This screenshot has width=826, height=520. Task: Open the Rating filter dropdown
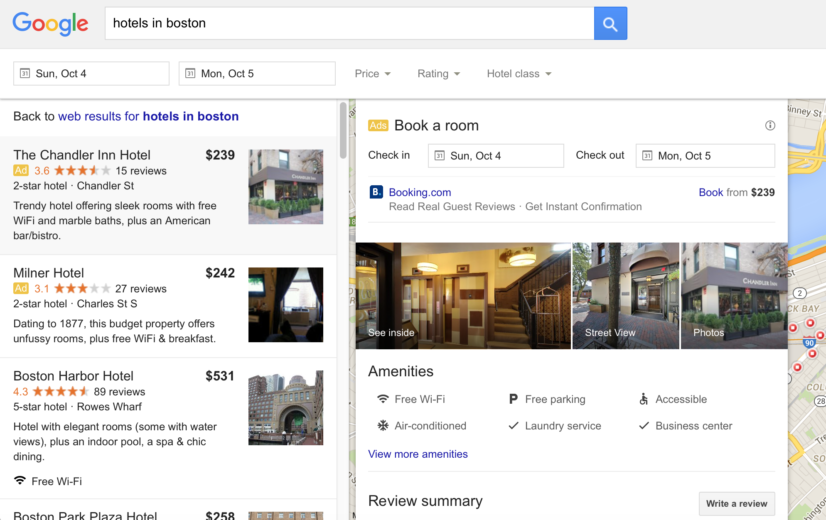[438, 73]
